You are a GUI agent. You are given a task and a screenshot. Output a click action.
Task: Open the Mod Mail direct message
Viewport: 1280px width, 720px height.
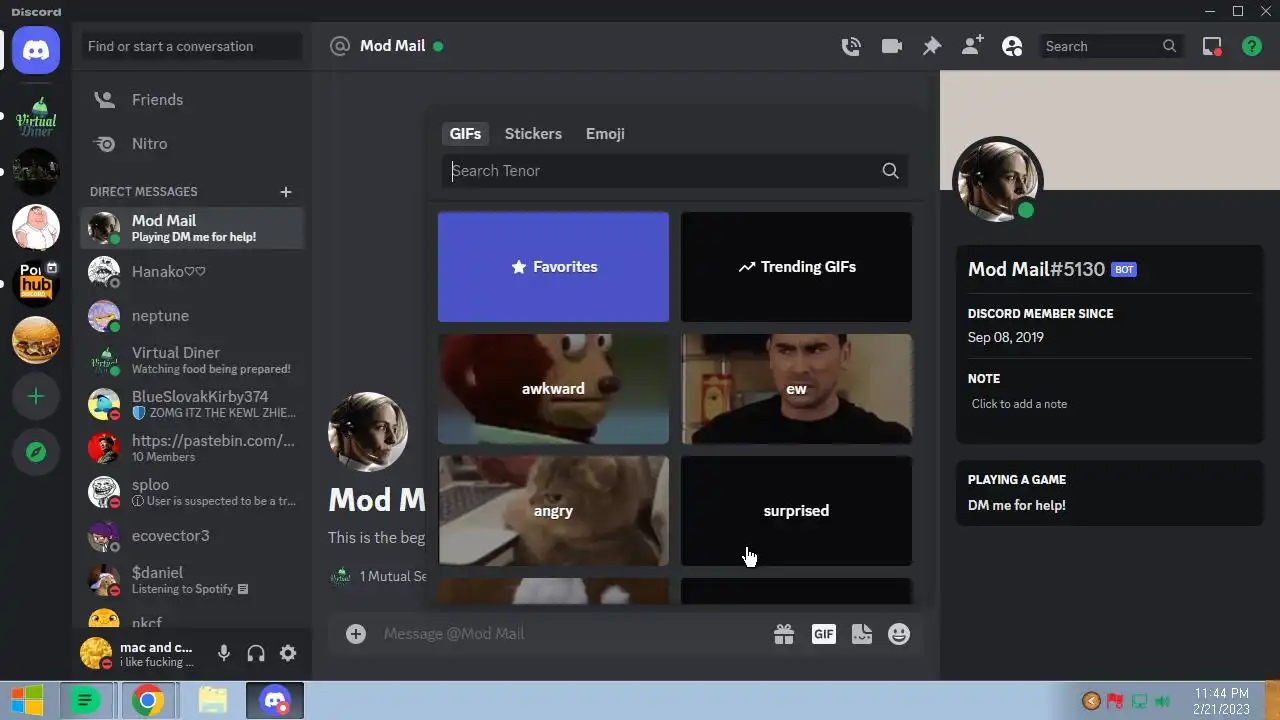pos(192,228)
